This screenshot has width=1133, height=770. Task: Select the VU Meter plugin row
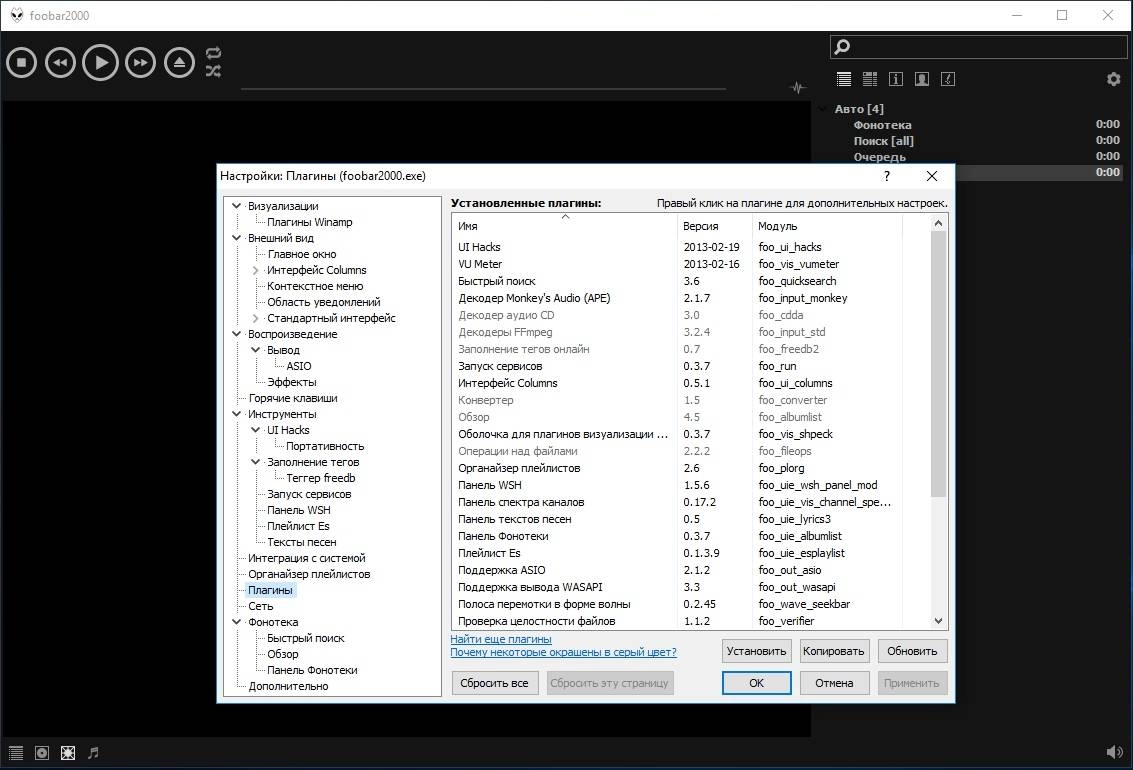tap(679, 264)
